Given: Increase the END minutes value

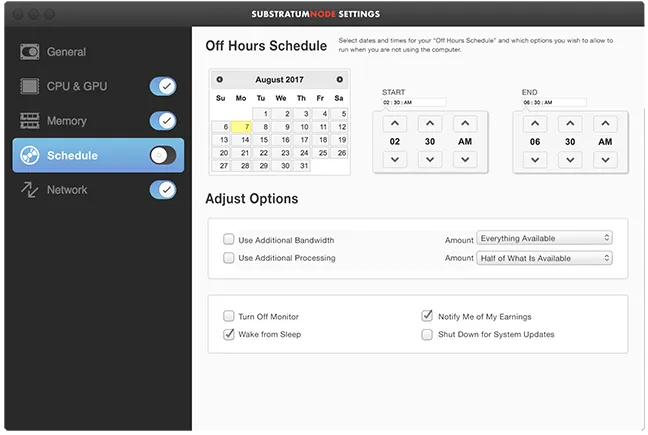Looking at the screenshot, I should [570, 124].
